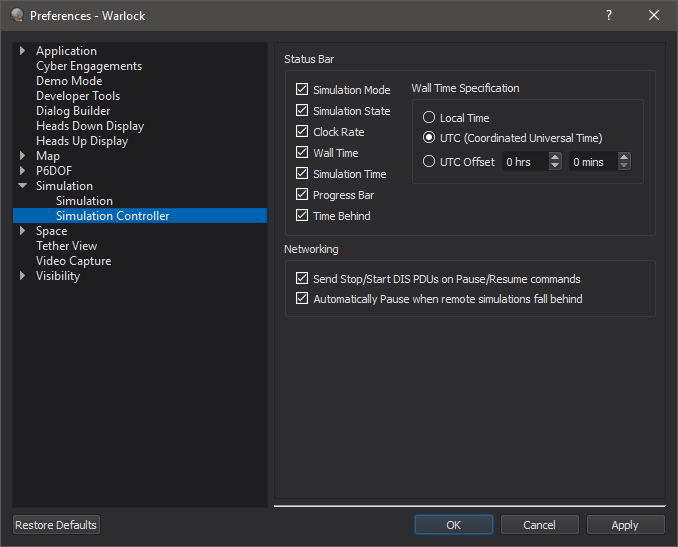Open Dialog Builder preferences
Viewport: 678px width, 547px height.
(x=73, y=111)
